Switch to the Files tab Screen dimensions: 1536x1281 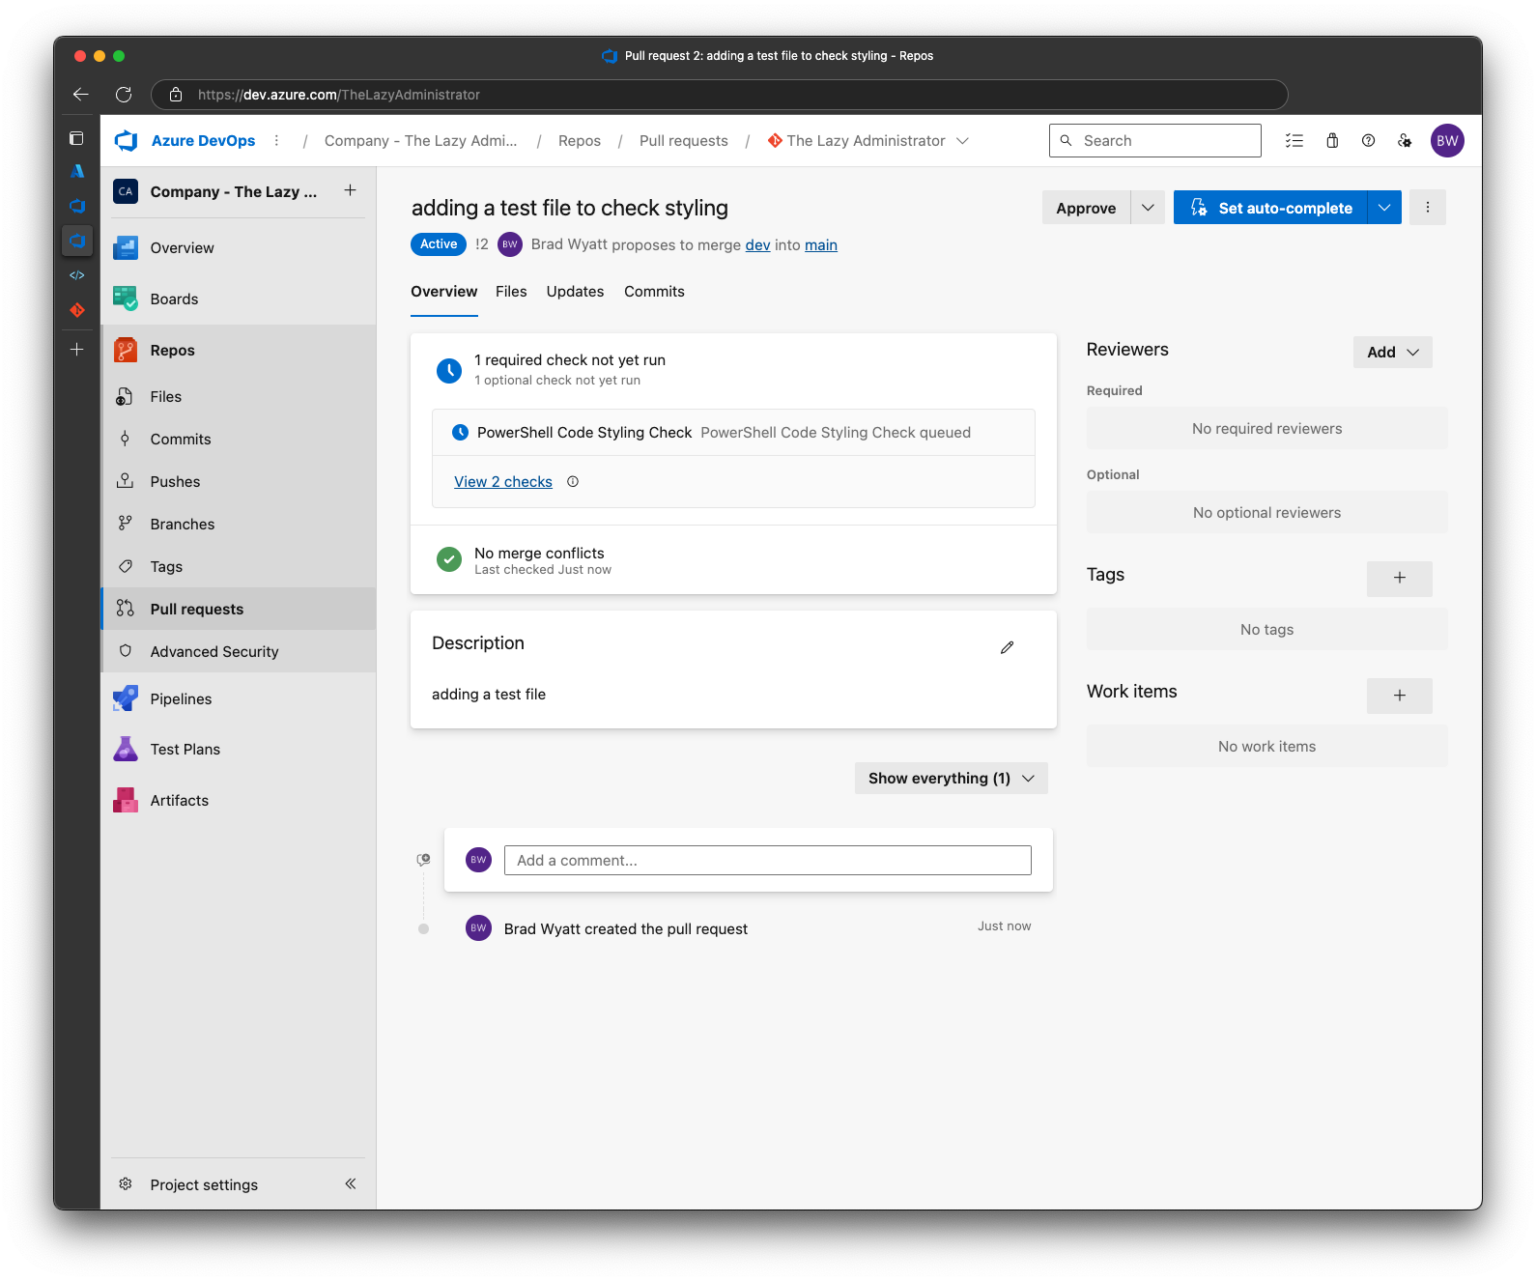(511, 292)
